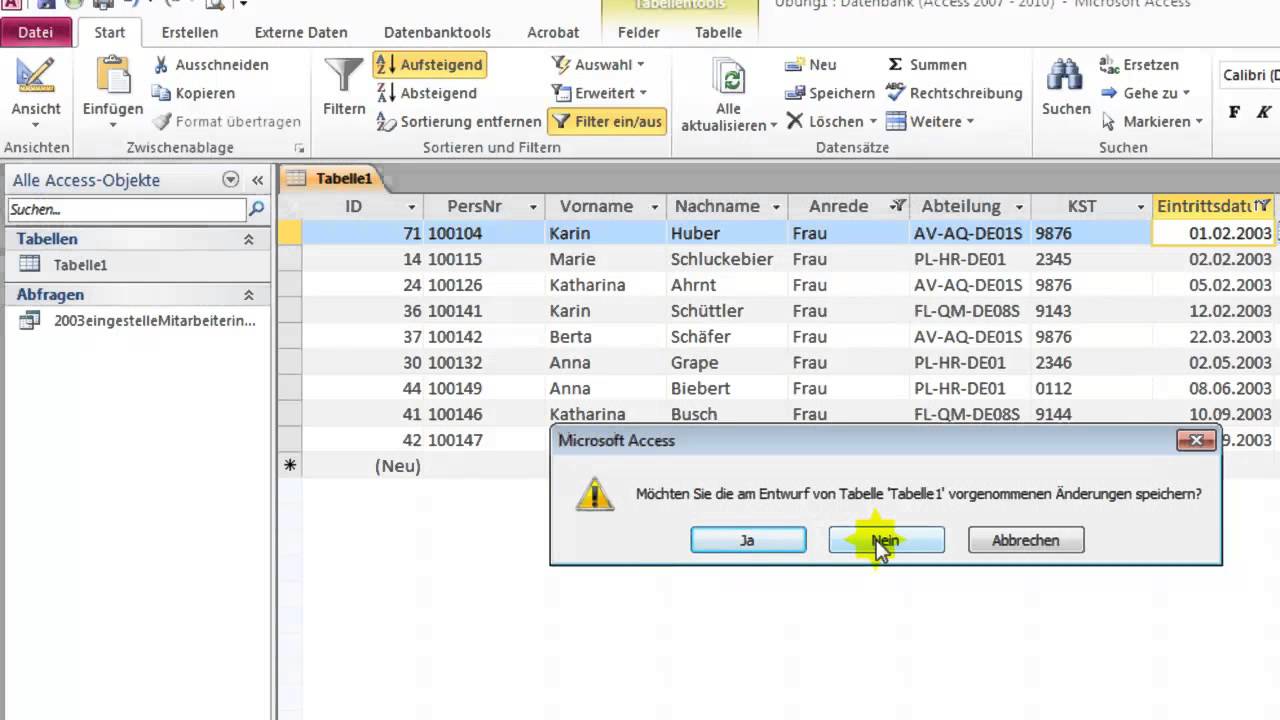This screenshot has height=720, width=1280.
Task: Click Format übertragen painter
Action: 226,121
